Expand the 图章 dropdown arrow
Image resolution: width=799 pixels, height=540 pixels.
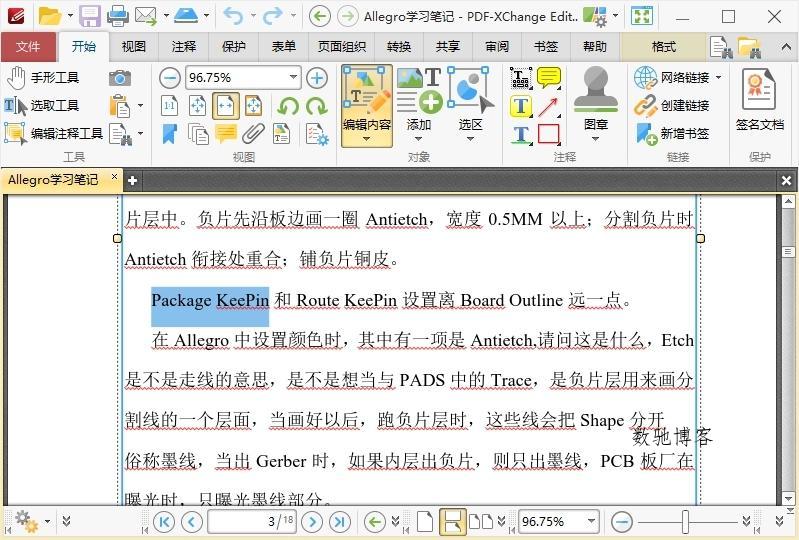coord(595,139)
